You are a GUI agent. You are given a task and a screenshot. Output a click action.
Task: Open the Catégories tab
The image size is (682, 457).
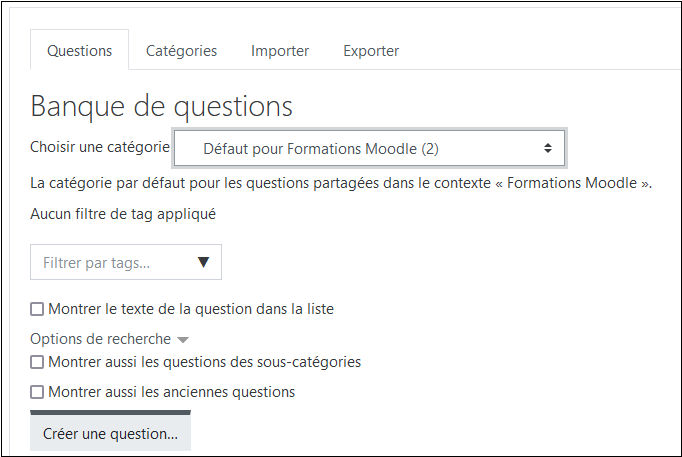181,51
